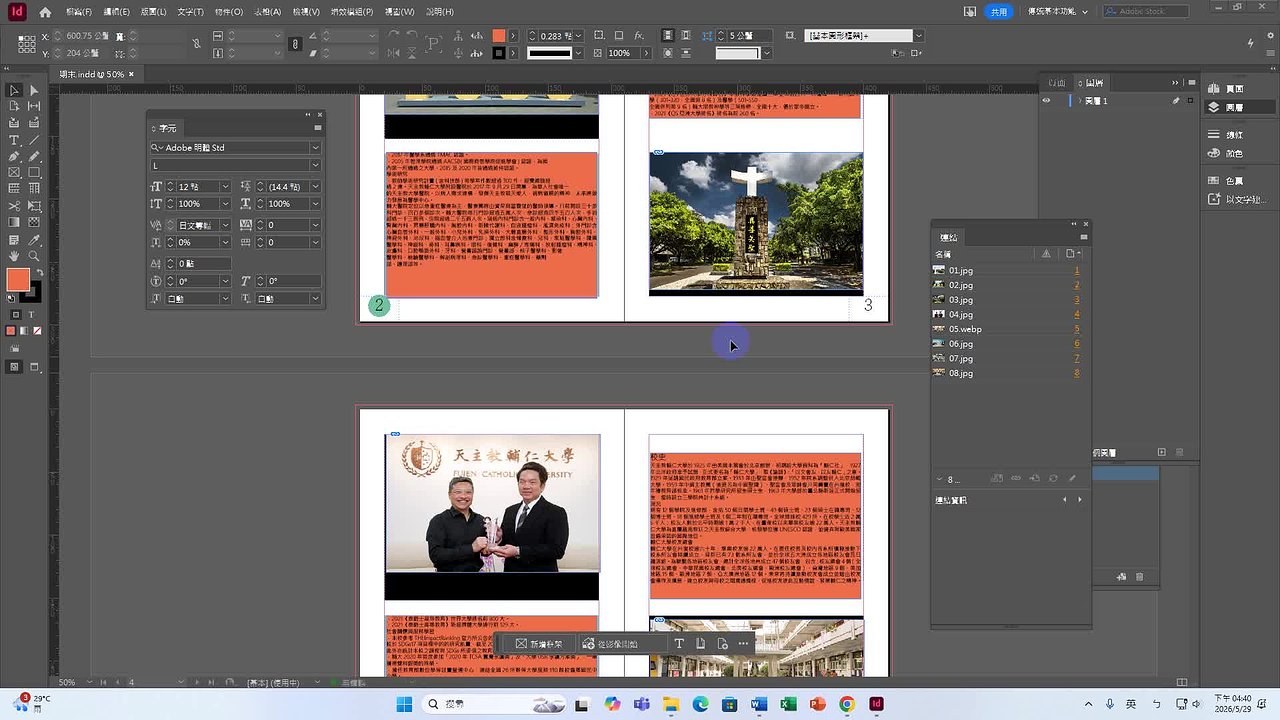Viewport: 1280px width, 720px height.
Task: Open Google Chrome from the taskbar
Action: pyautogui.click(x=847, y=704)
